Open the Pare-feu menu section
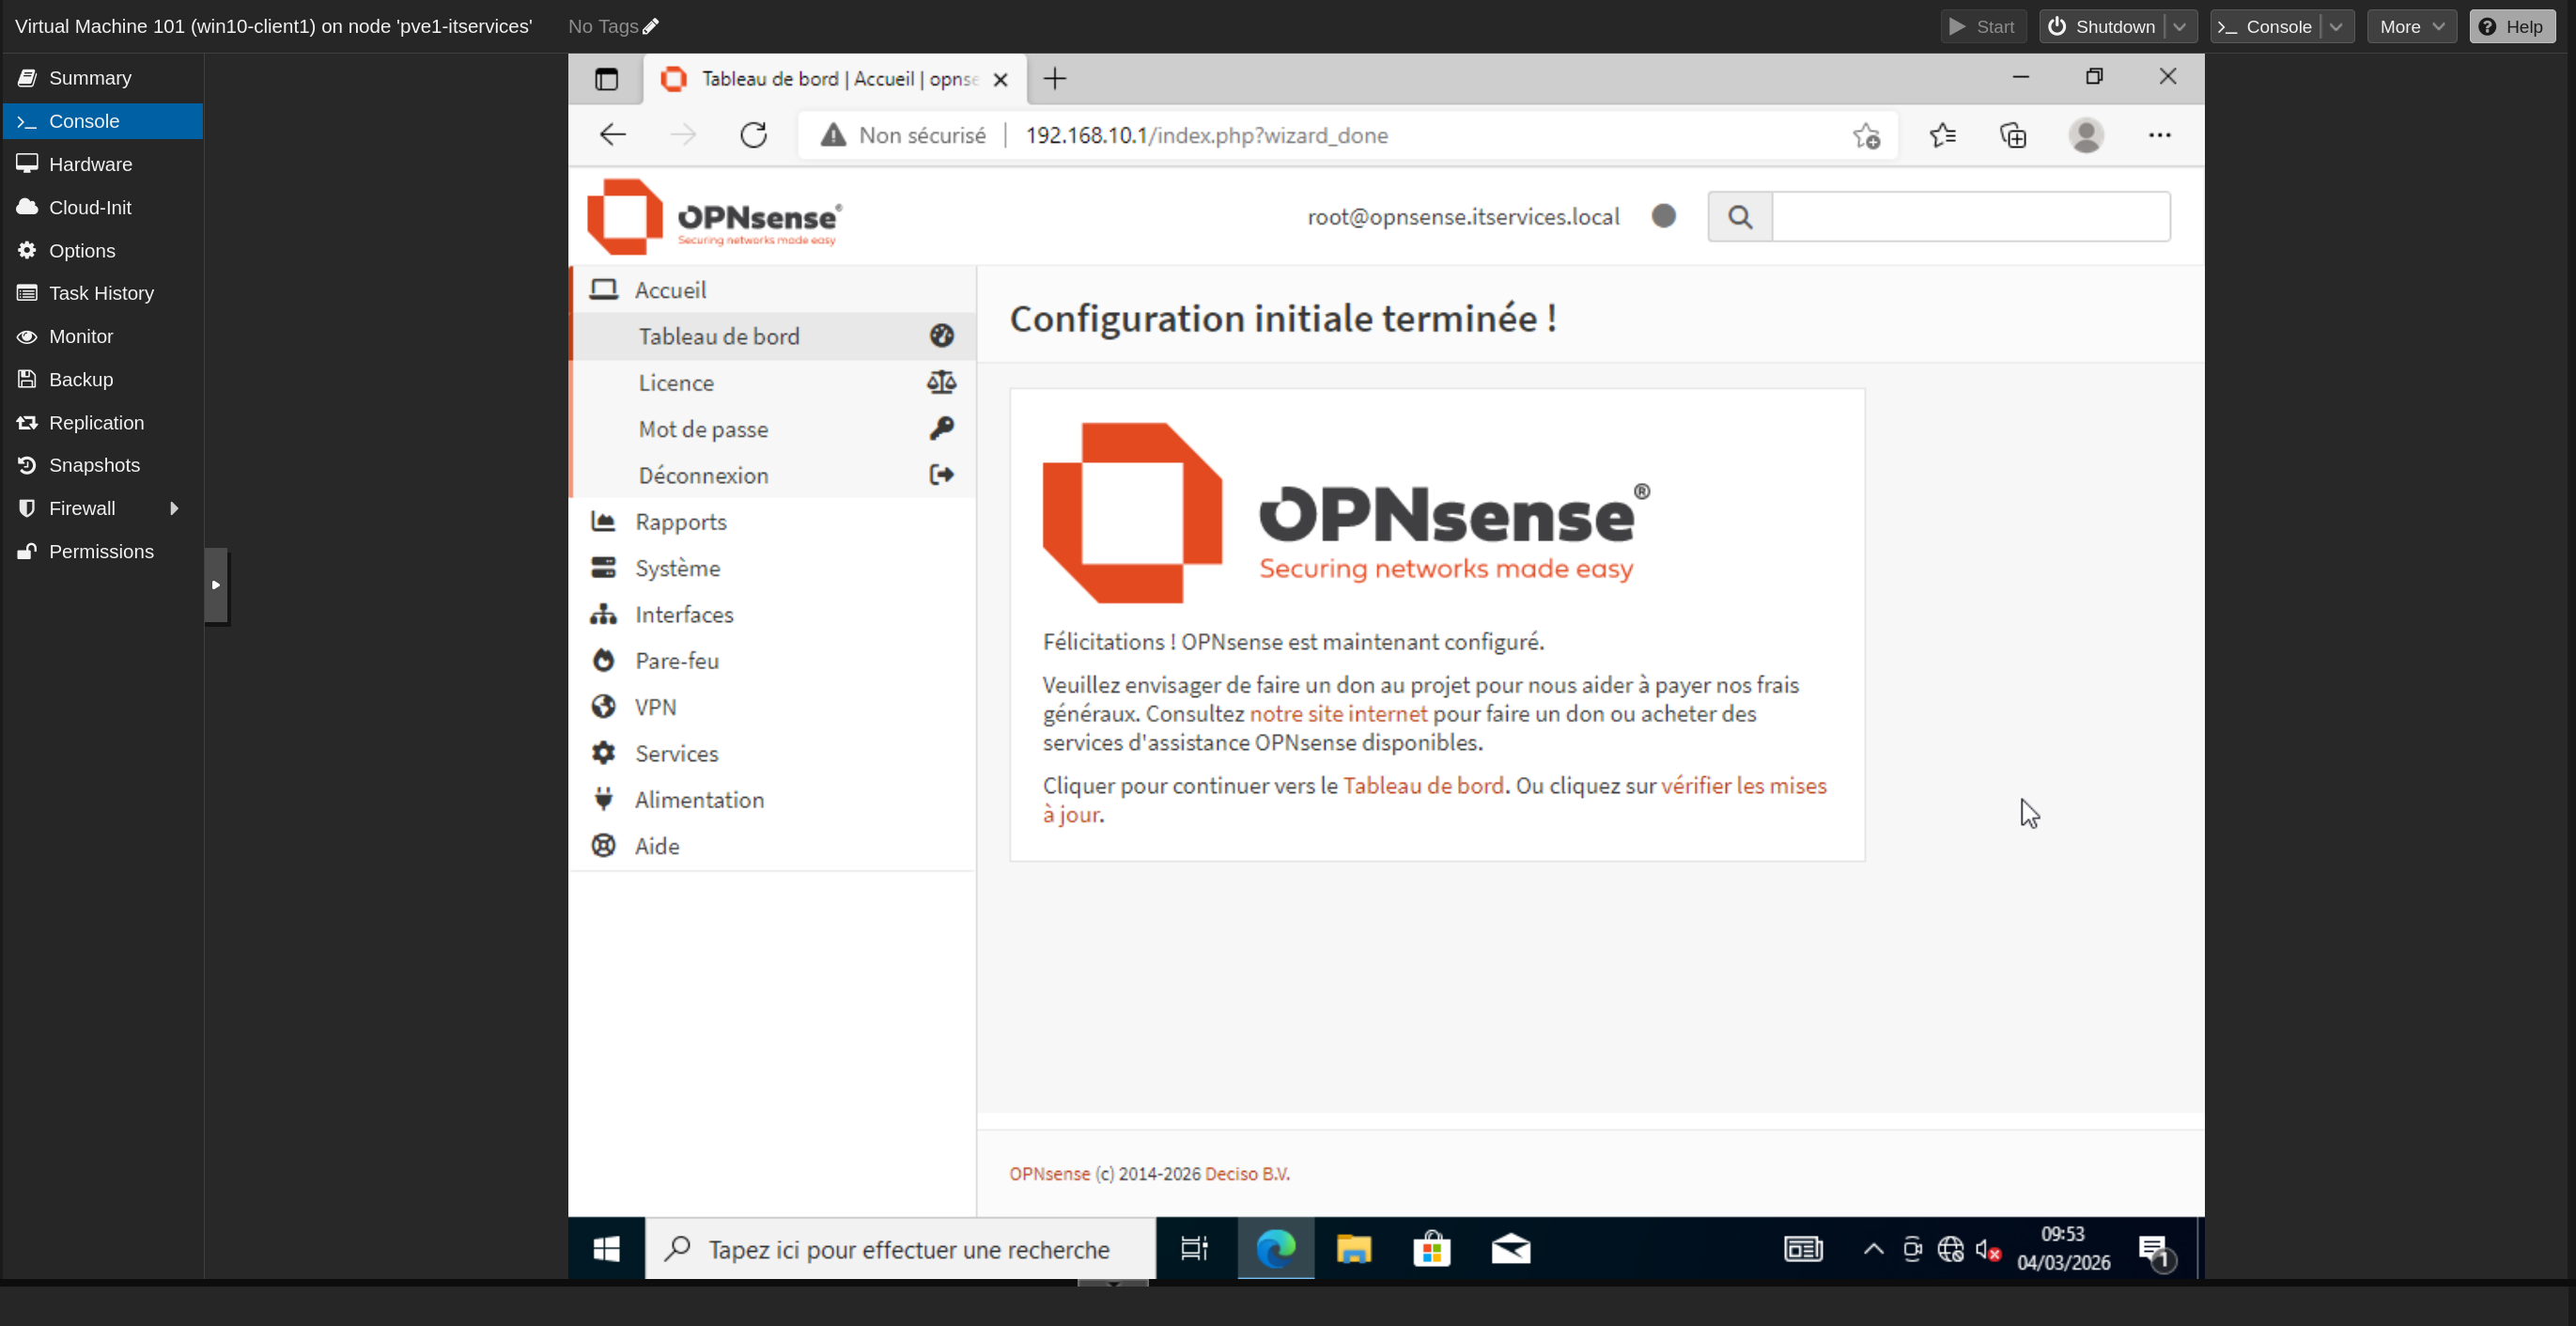The height and width of the screenshot is (1326, 2576). (677, 661)
